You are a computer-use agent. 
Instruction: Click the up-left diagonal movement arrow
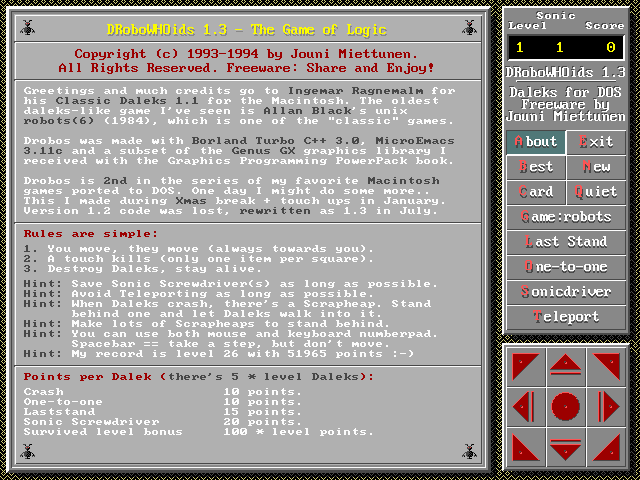(x=525, y=366)
